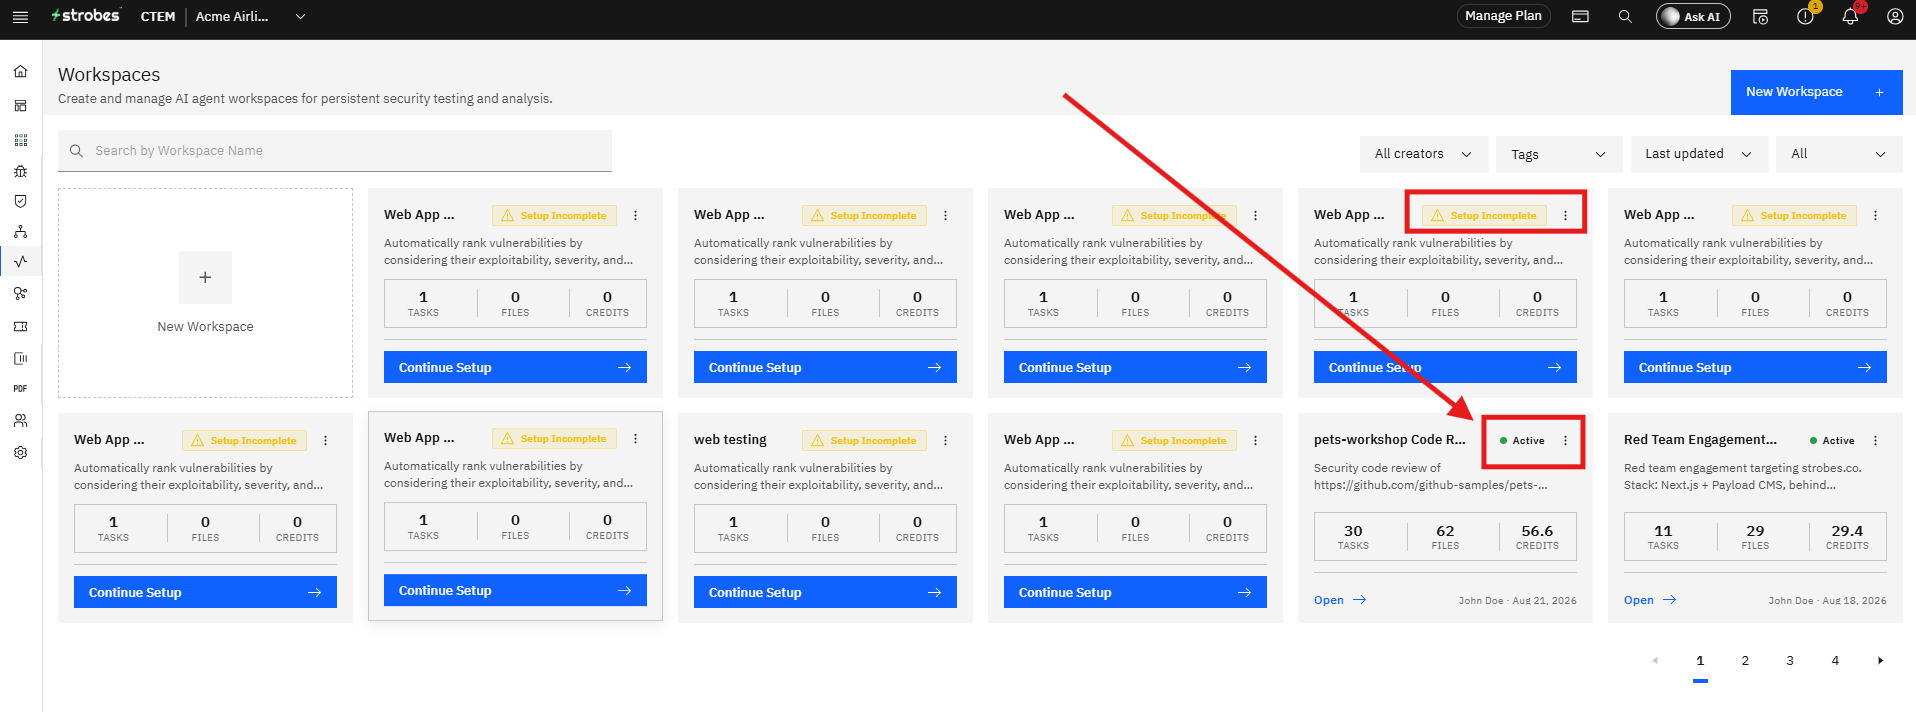Click the next page arrow in pagination
Screen dimensions: 1916x712
click(x=1880, y=661)
